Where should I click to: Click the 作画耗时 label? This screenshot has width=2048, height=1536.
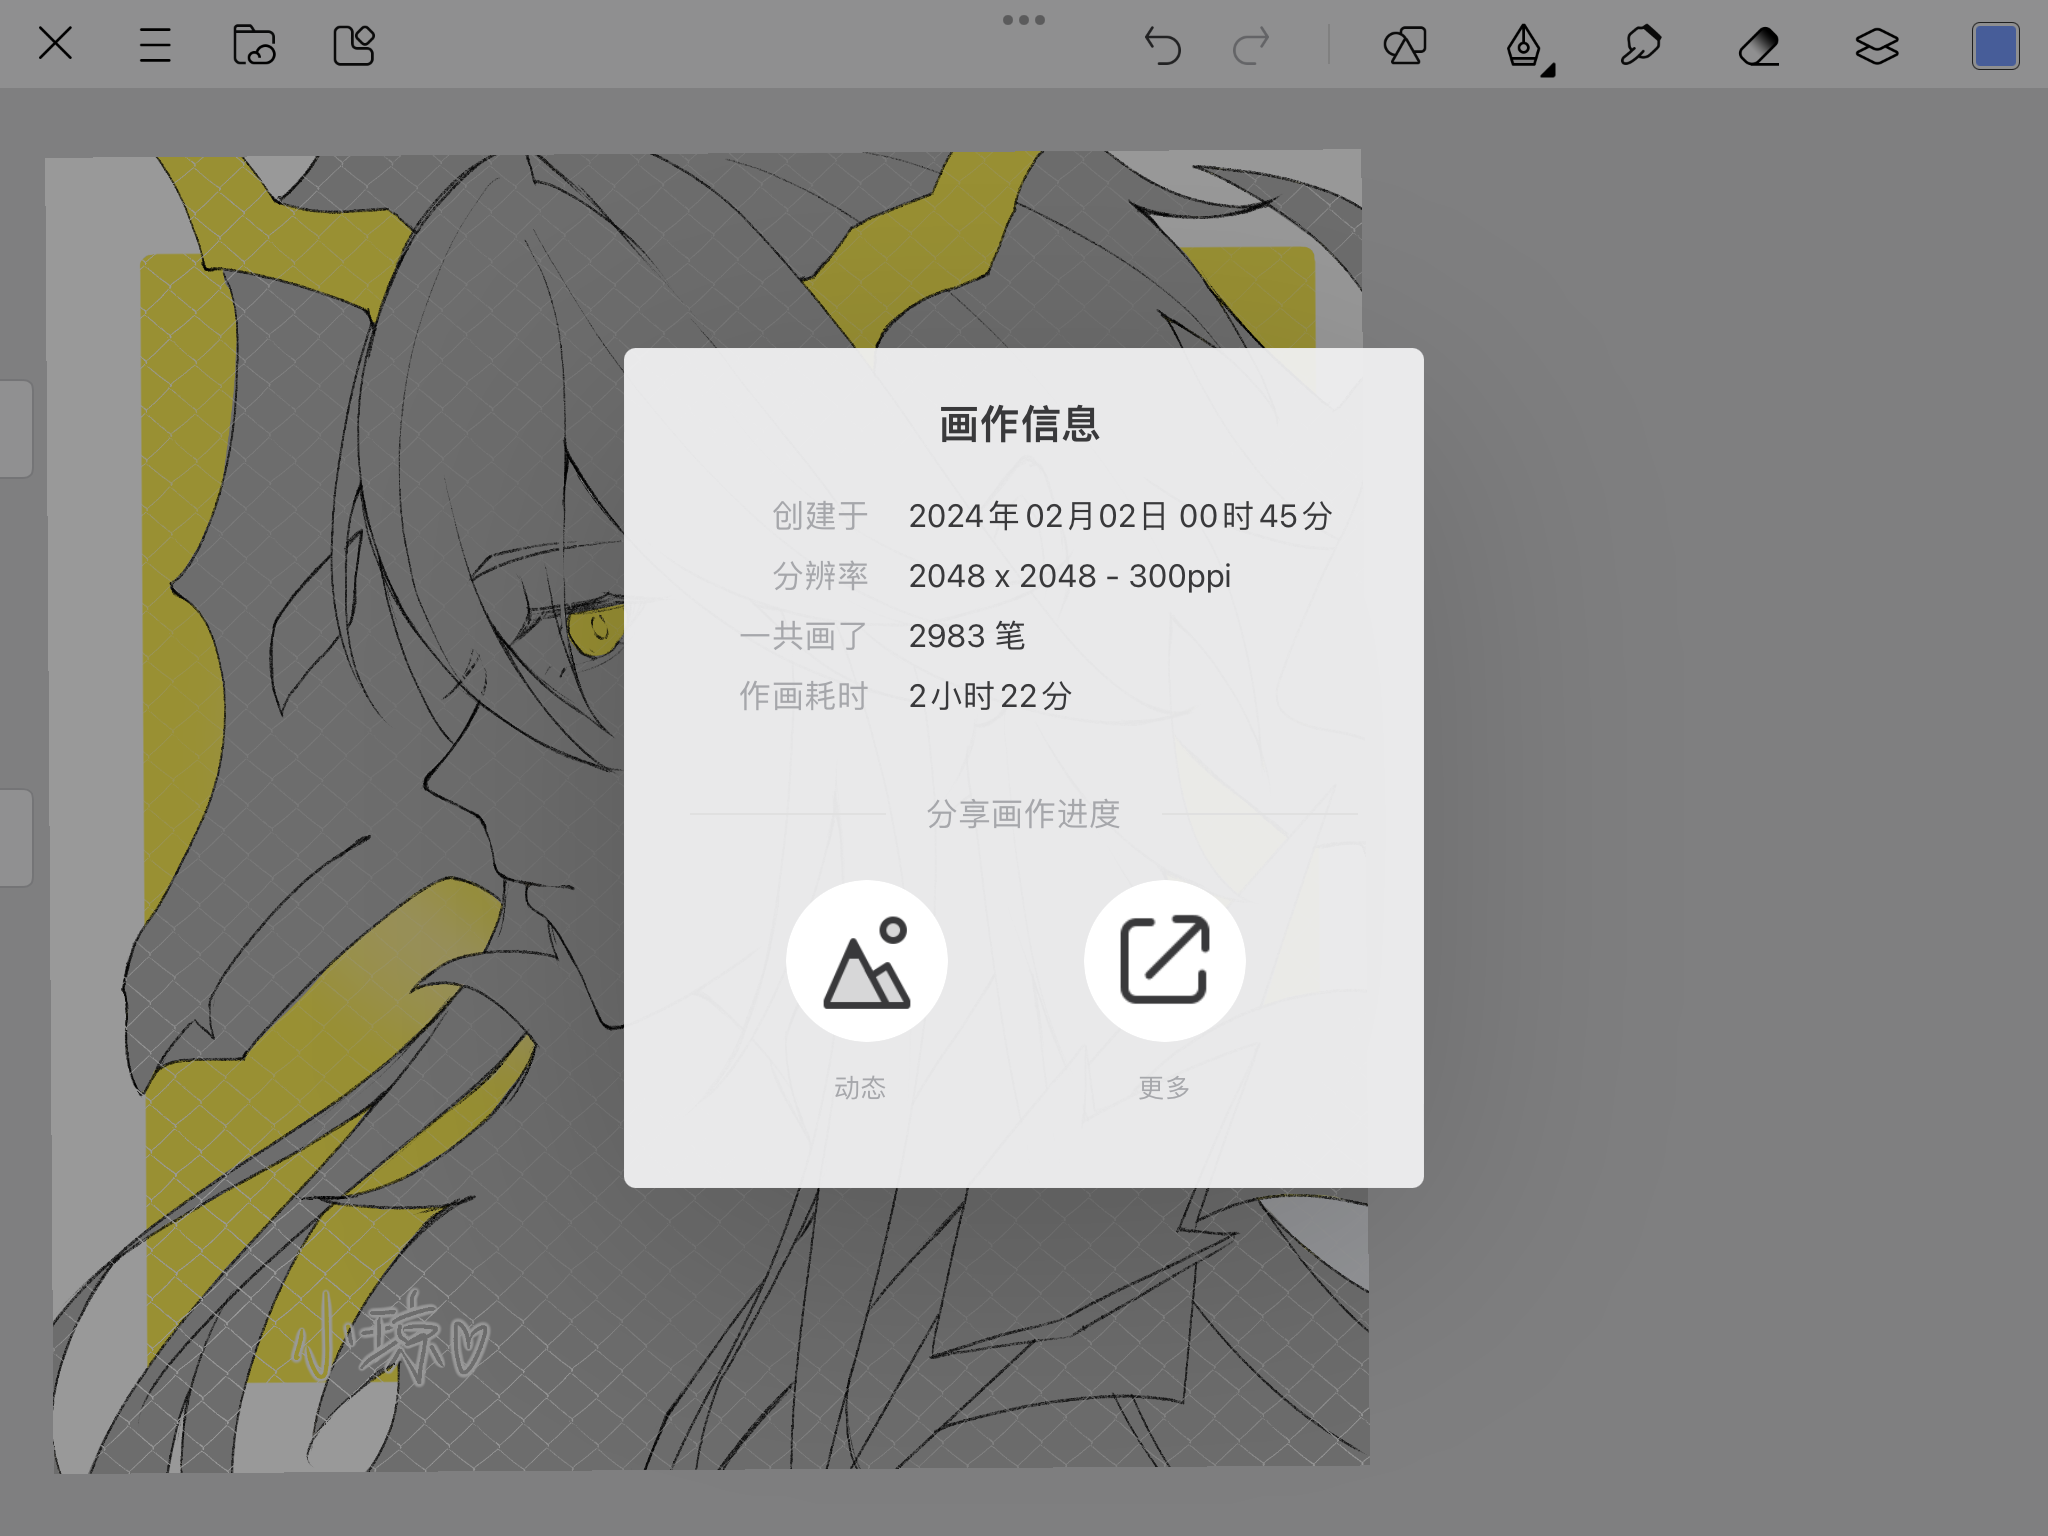click(x=804, y=696)
